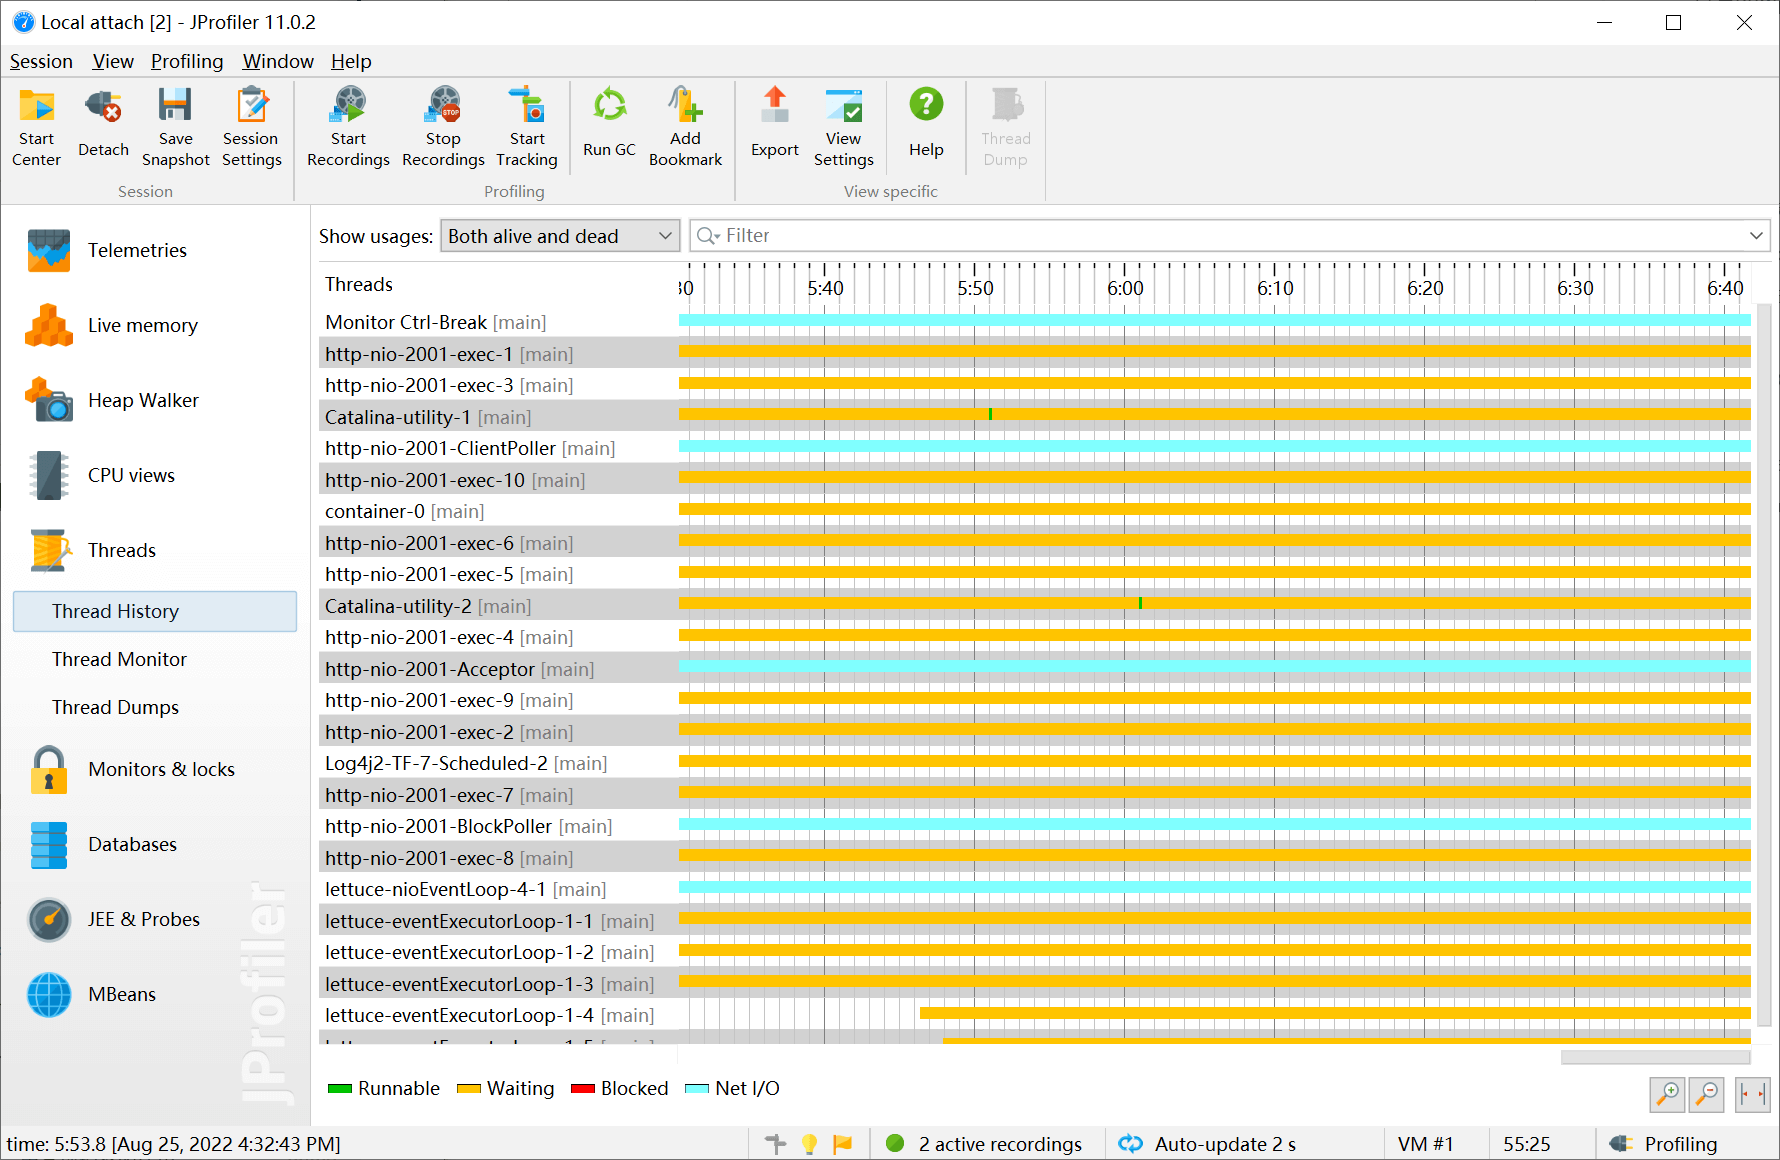Select the "lettuce-nioEventLoop-4-1 [main]" thread row
The height and width of the screenshot is (1160, 1780).
click(1035, 889)
